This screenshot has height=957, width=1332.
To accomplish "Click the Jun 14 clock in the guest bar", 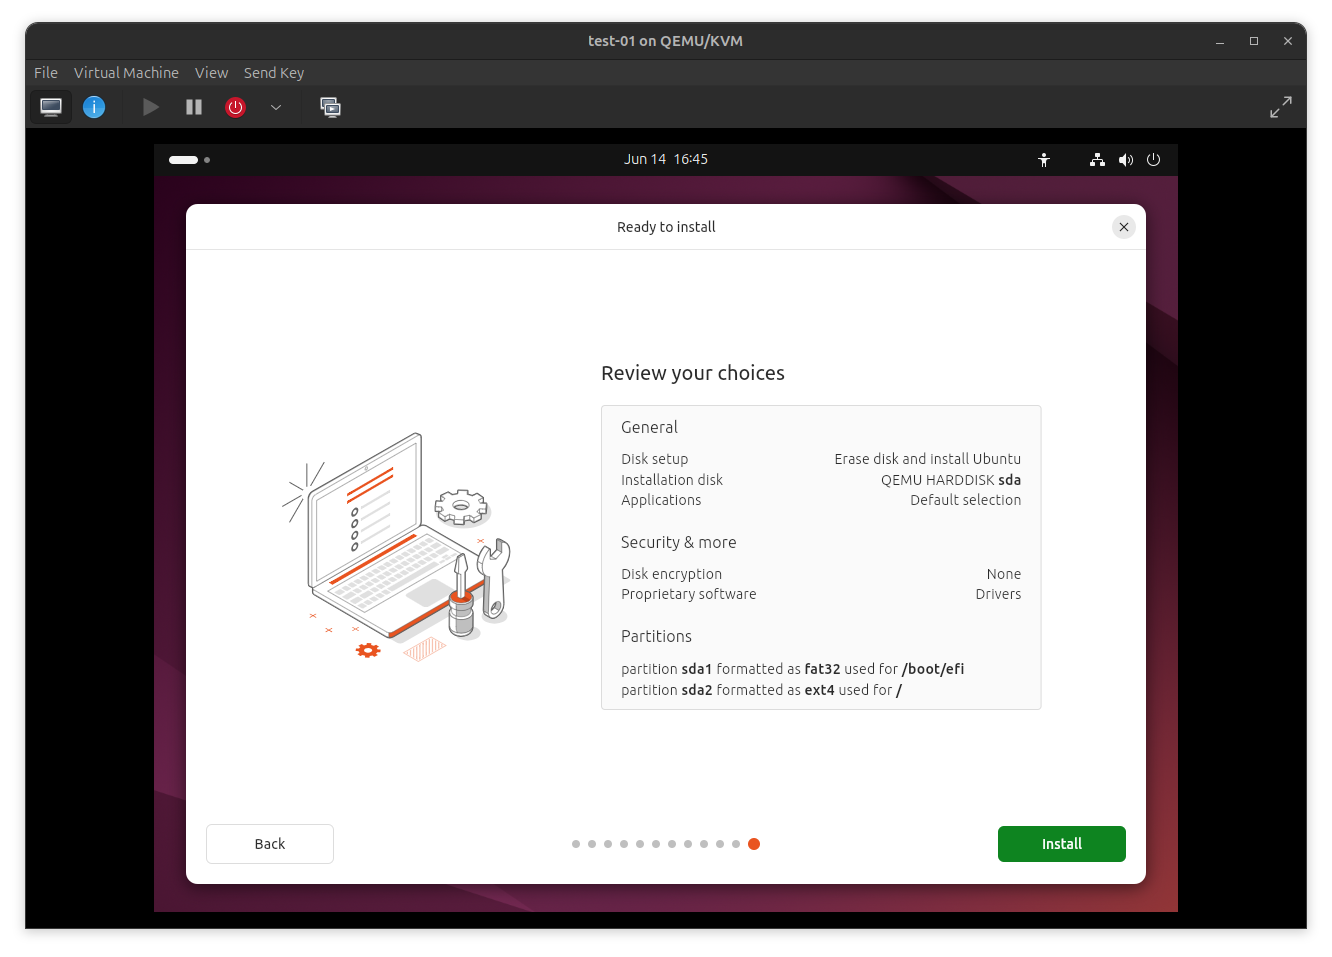I will click(x=665, y=159).
